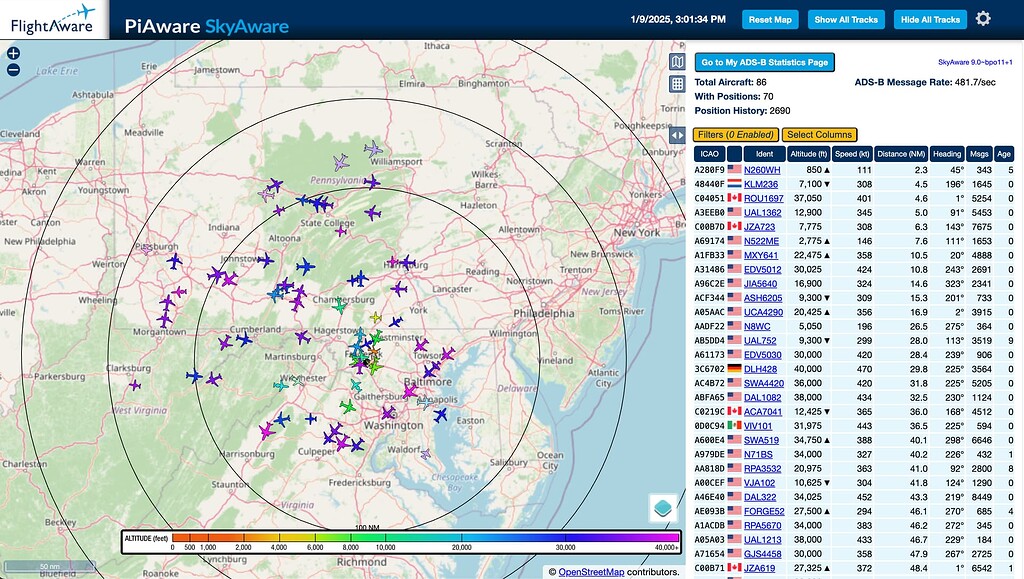
Task: Go to My ADS-B Statistics Page
Action: pyautogui.click(x=765, y=62)
